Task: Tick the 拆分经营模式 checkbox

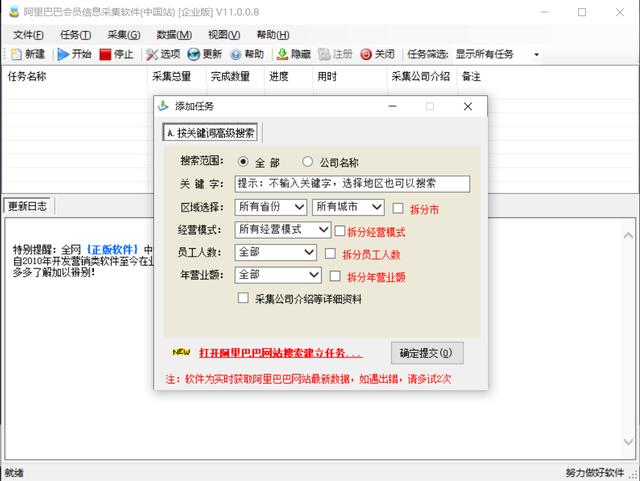Action: 340,231
